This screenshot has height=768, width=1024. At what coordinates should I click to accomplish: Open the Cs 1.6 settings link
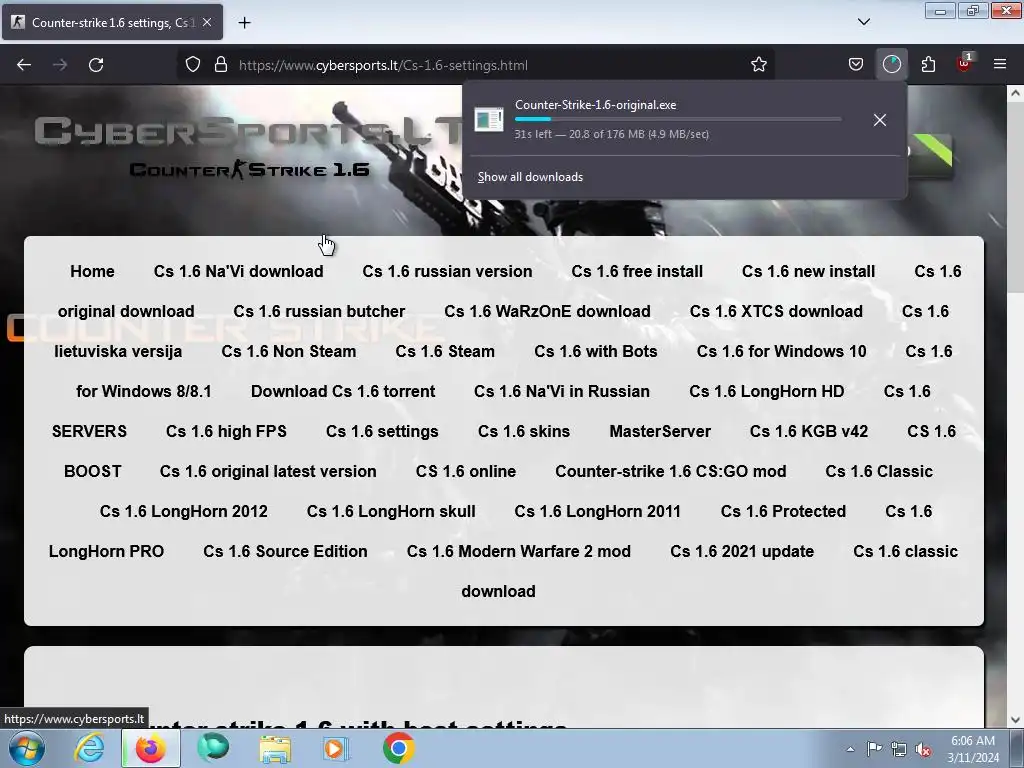(x=382, y=432)
